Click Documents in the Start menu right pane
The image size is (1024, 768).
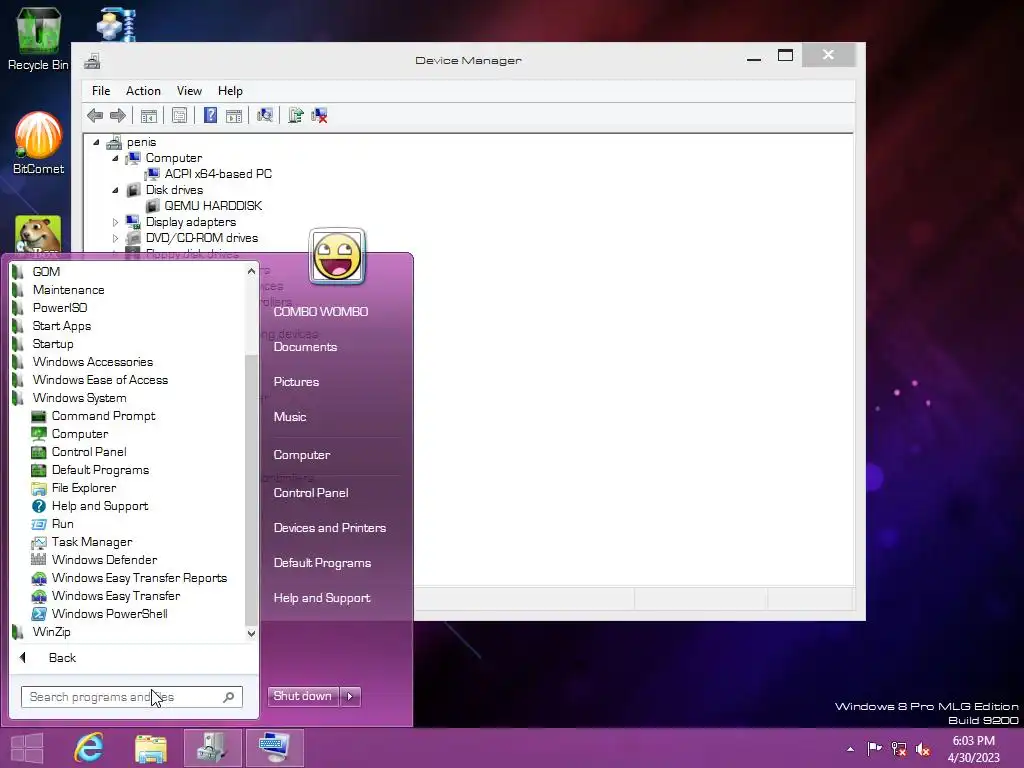[305, 347]
